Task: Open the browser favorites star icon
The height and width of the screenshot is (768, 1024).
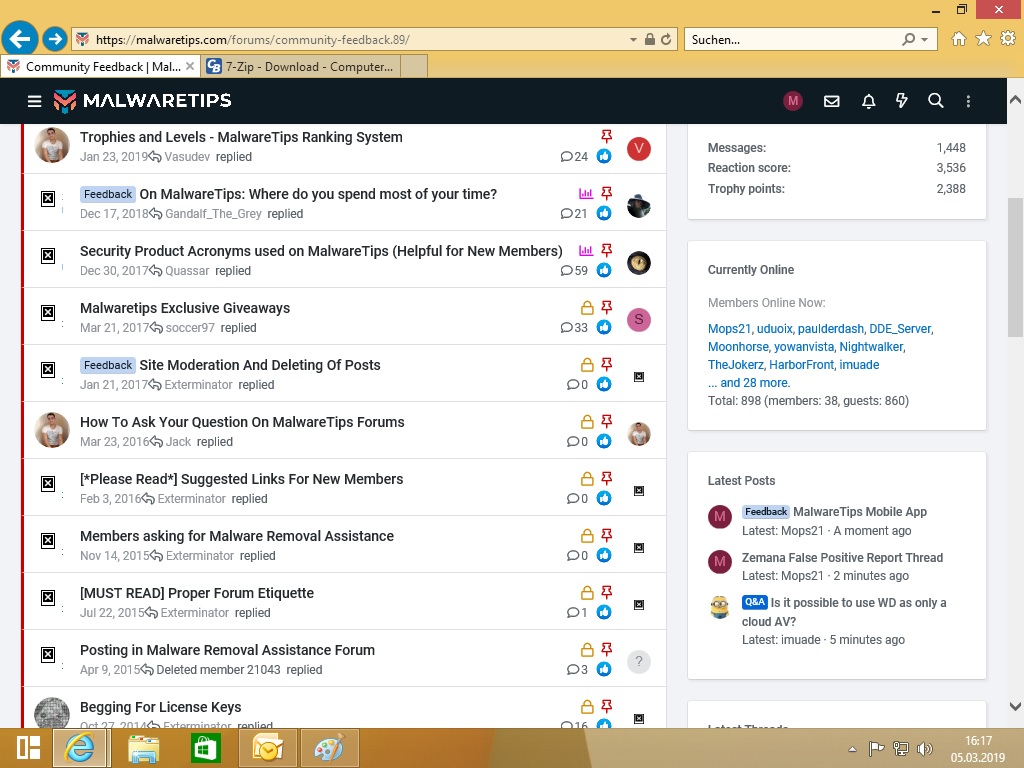Action: pos(983,39)
